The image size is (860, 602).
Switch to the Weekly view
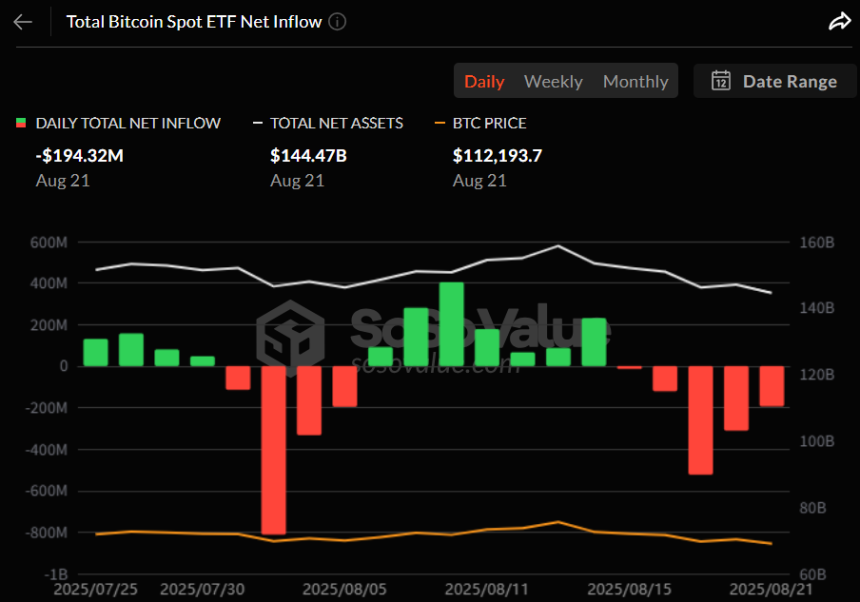pyautogui.click(x=553, y=81)
